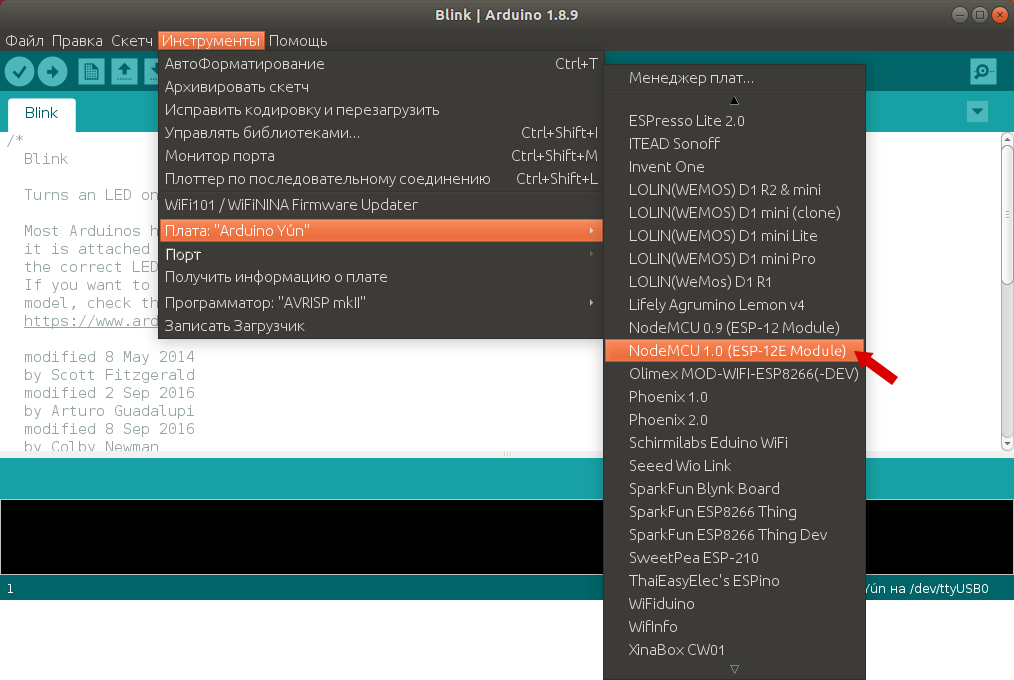
Task: Minimize the Arduino window
Action: click(960, 15)
